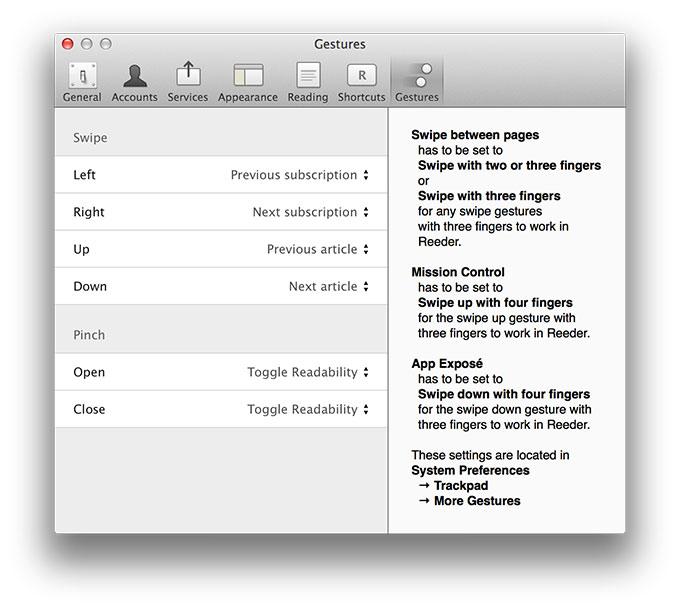Click the 'Left' row label
This screenshot has height=609, width=680.
coord(84,175)
